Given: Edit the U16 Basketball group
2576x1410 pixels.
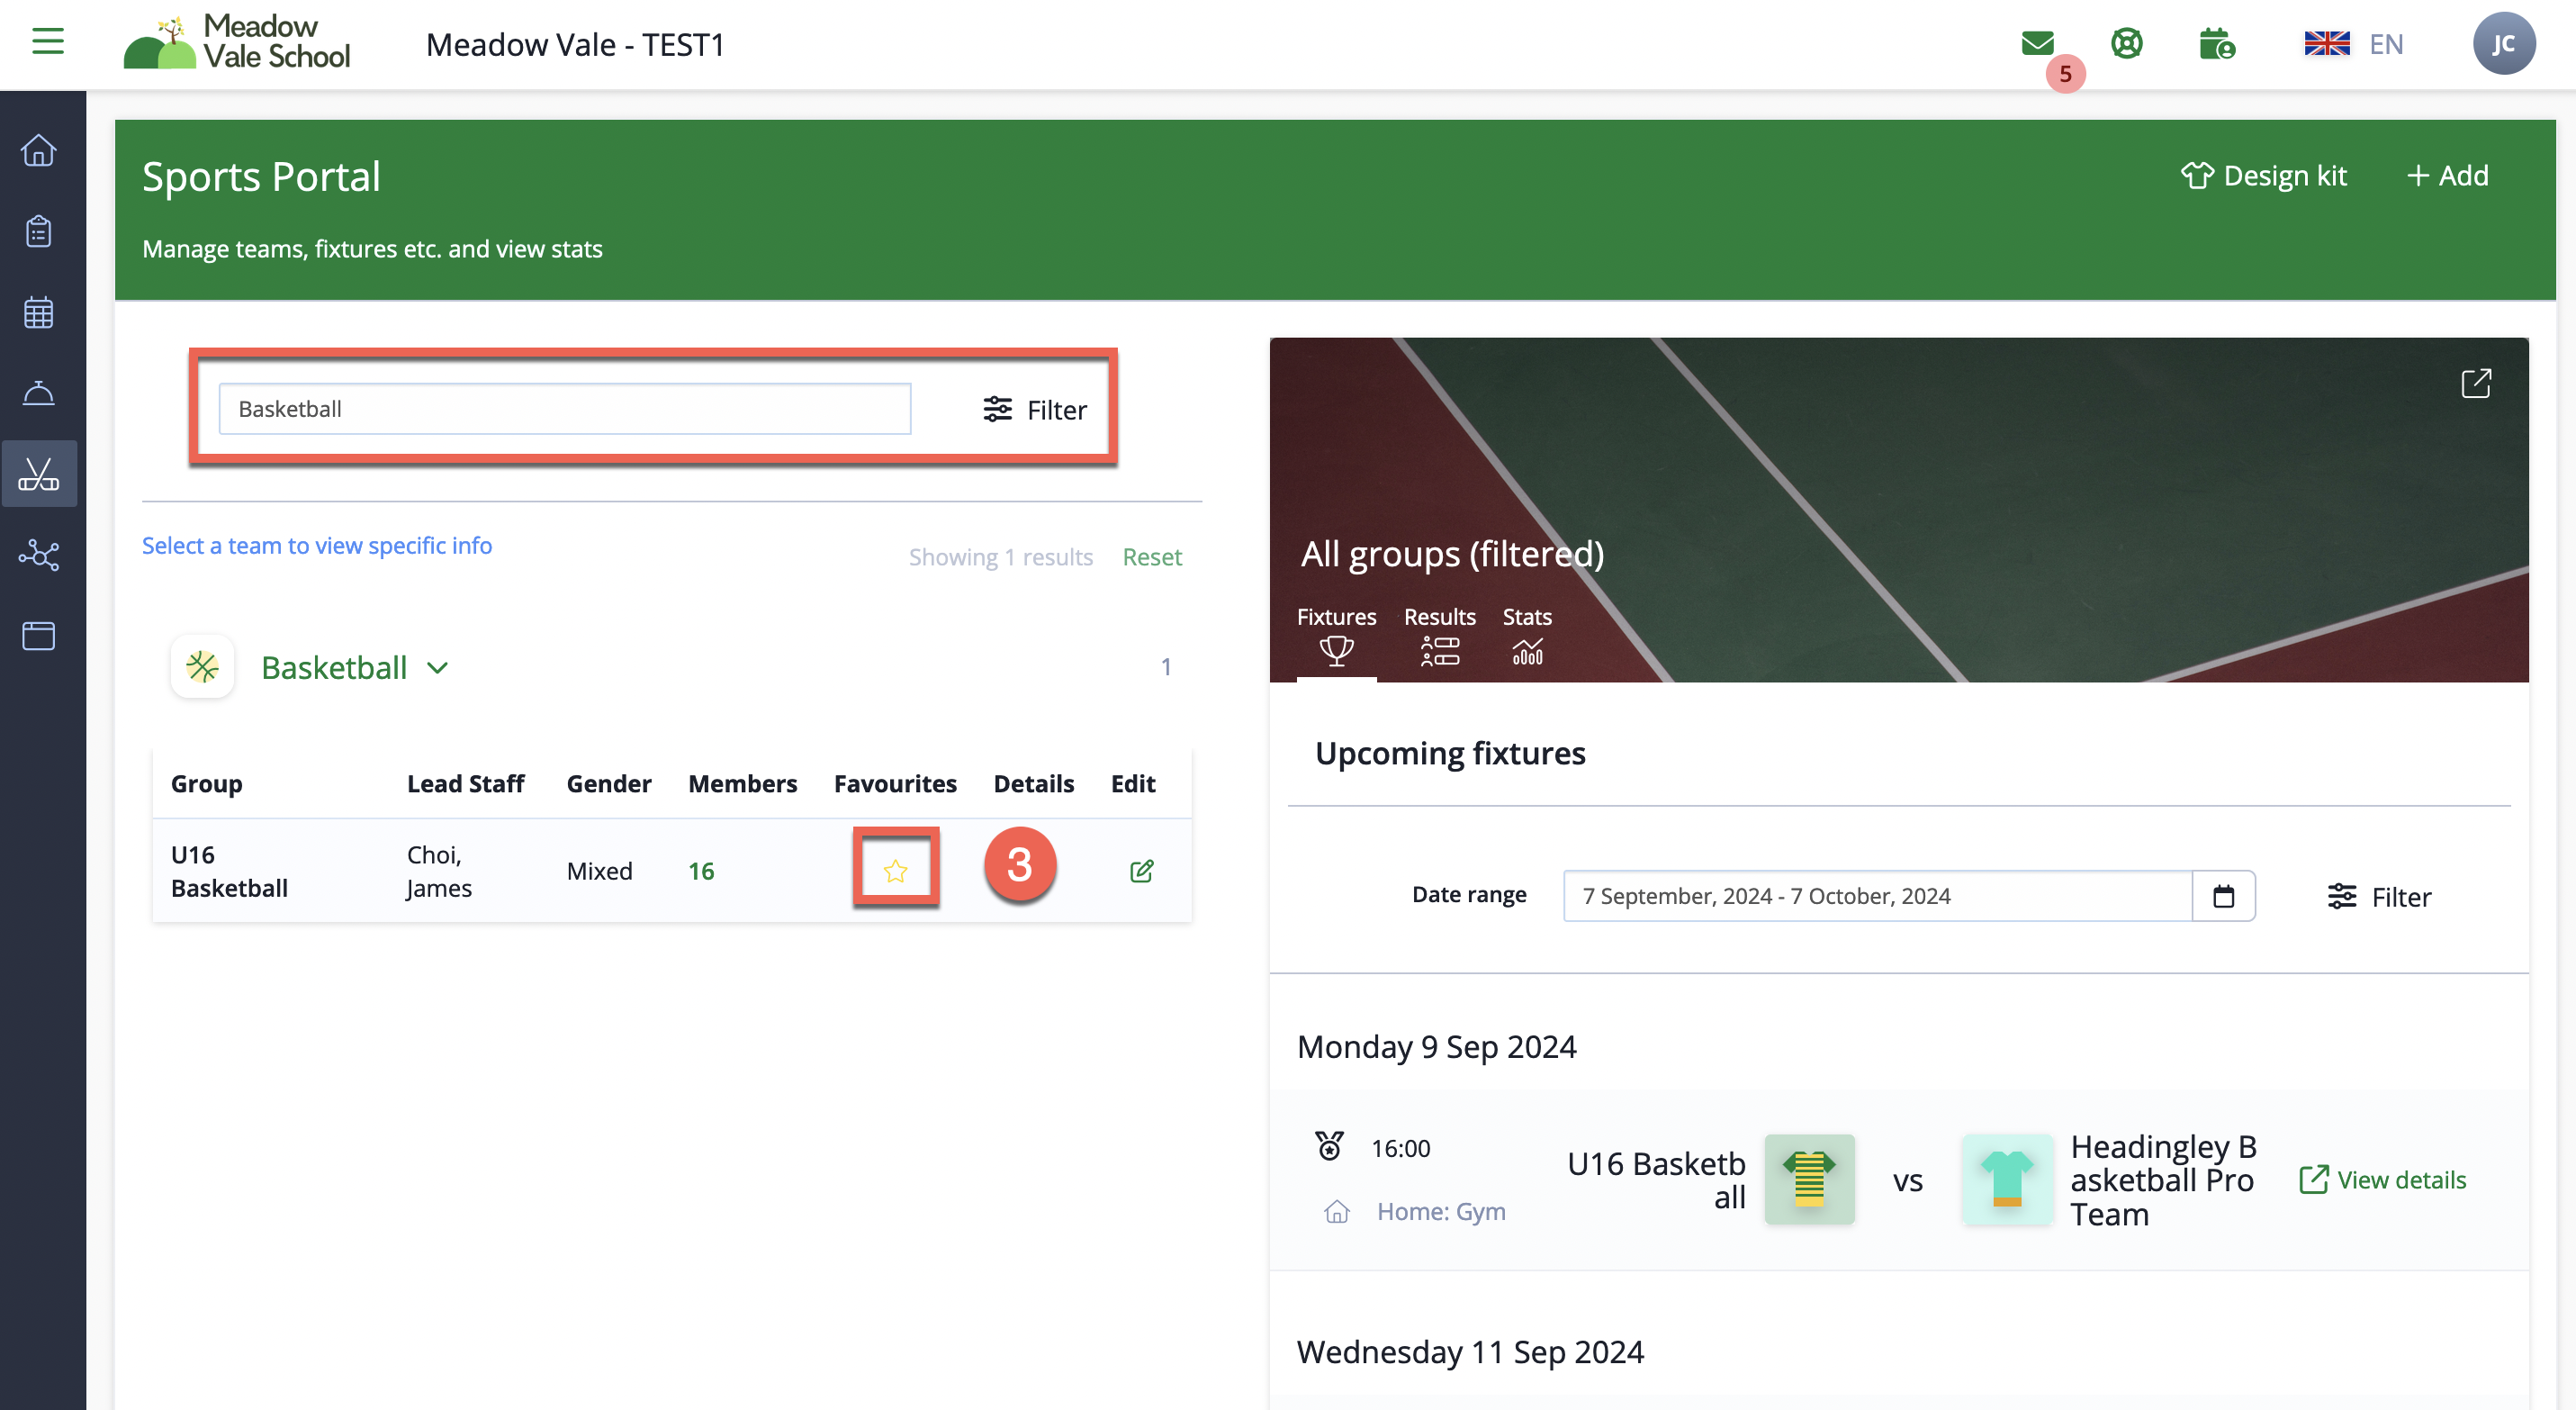Looking at the screenshot, I should pyautogui.click(x=1141, y=871).
